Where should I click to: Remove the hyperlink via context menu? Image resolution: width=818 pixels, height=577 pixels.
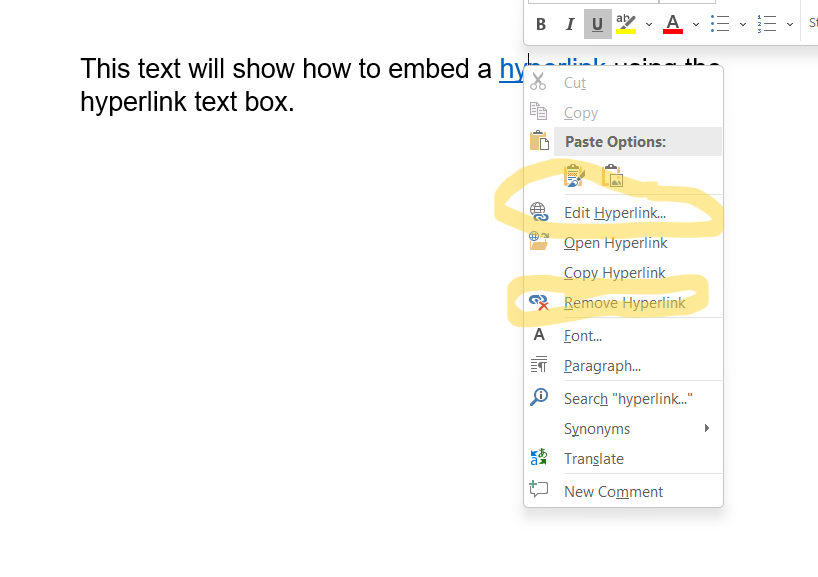[624, 303]
